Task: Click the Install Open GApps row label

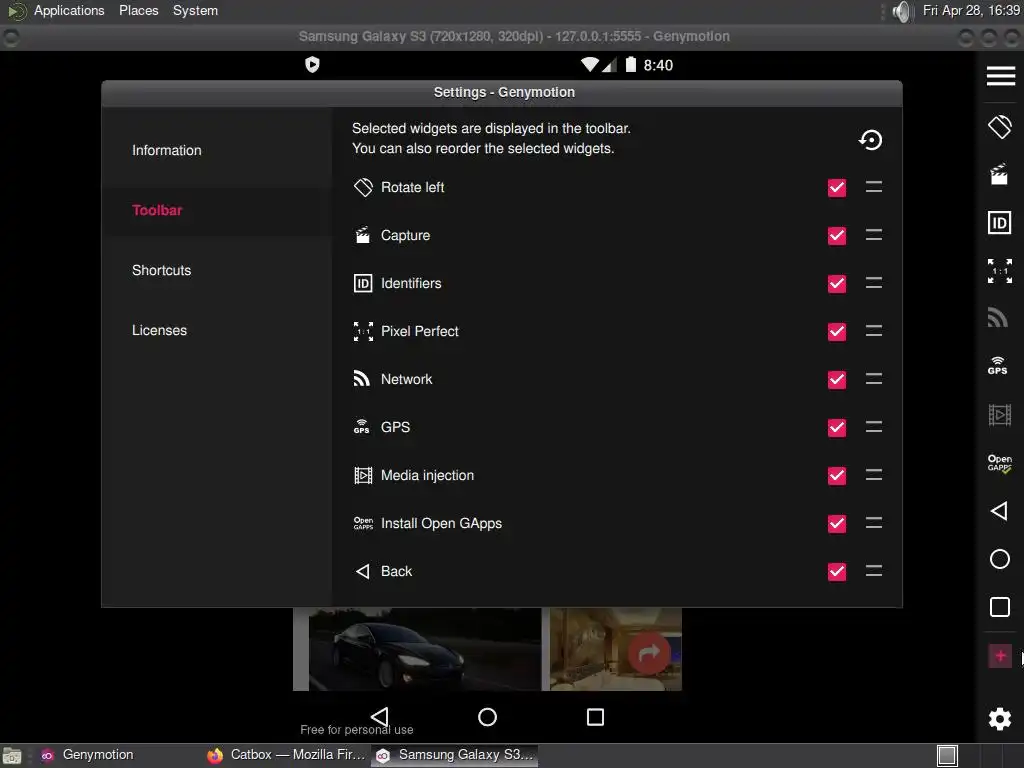Action: pos(441,523)
